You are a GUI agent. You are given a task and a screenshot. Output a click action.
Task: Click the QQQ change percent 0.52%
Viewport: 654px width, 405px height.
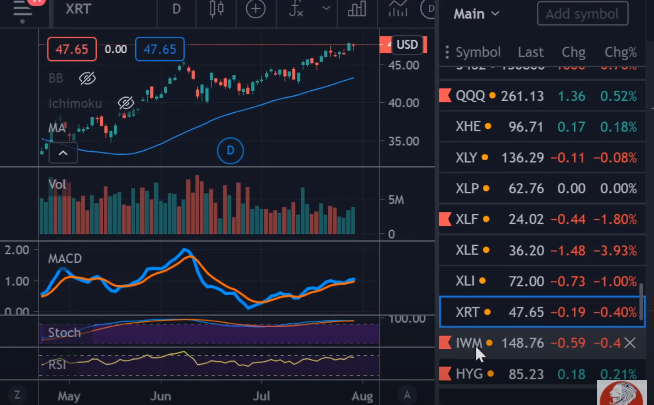619,96
